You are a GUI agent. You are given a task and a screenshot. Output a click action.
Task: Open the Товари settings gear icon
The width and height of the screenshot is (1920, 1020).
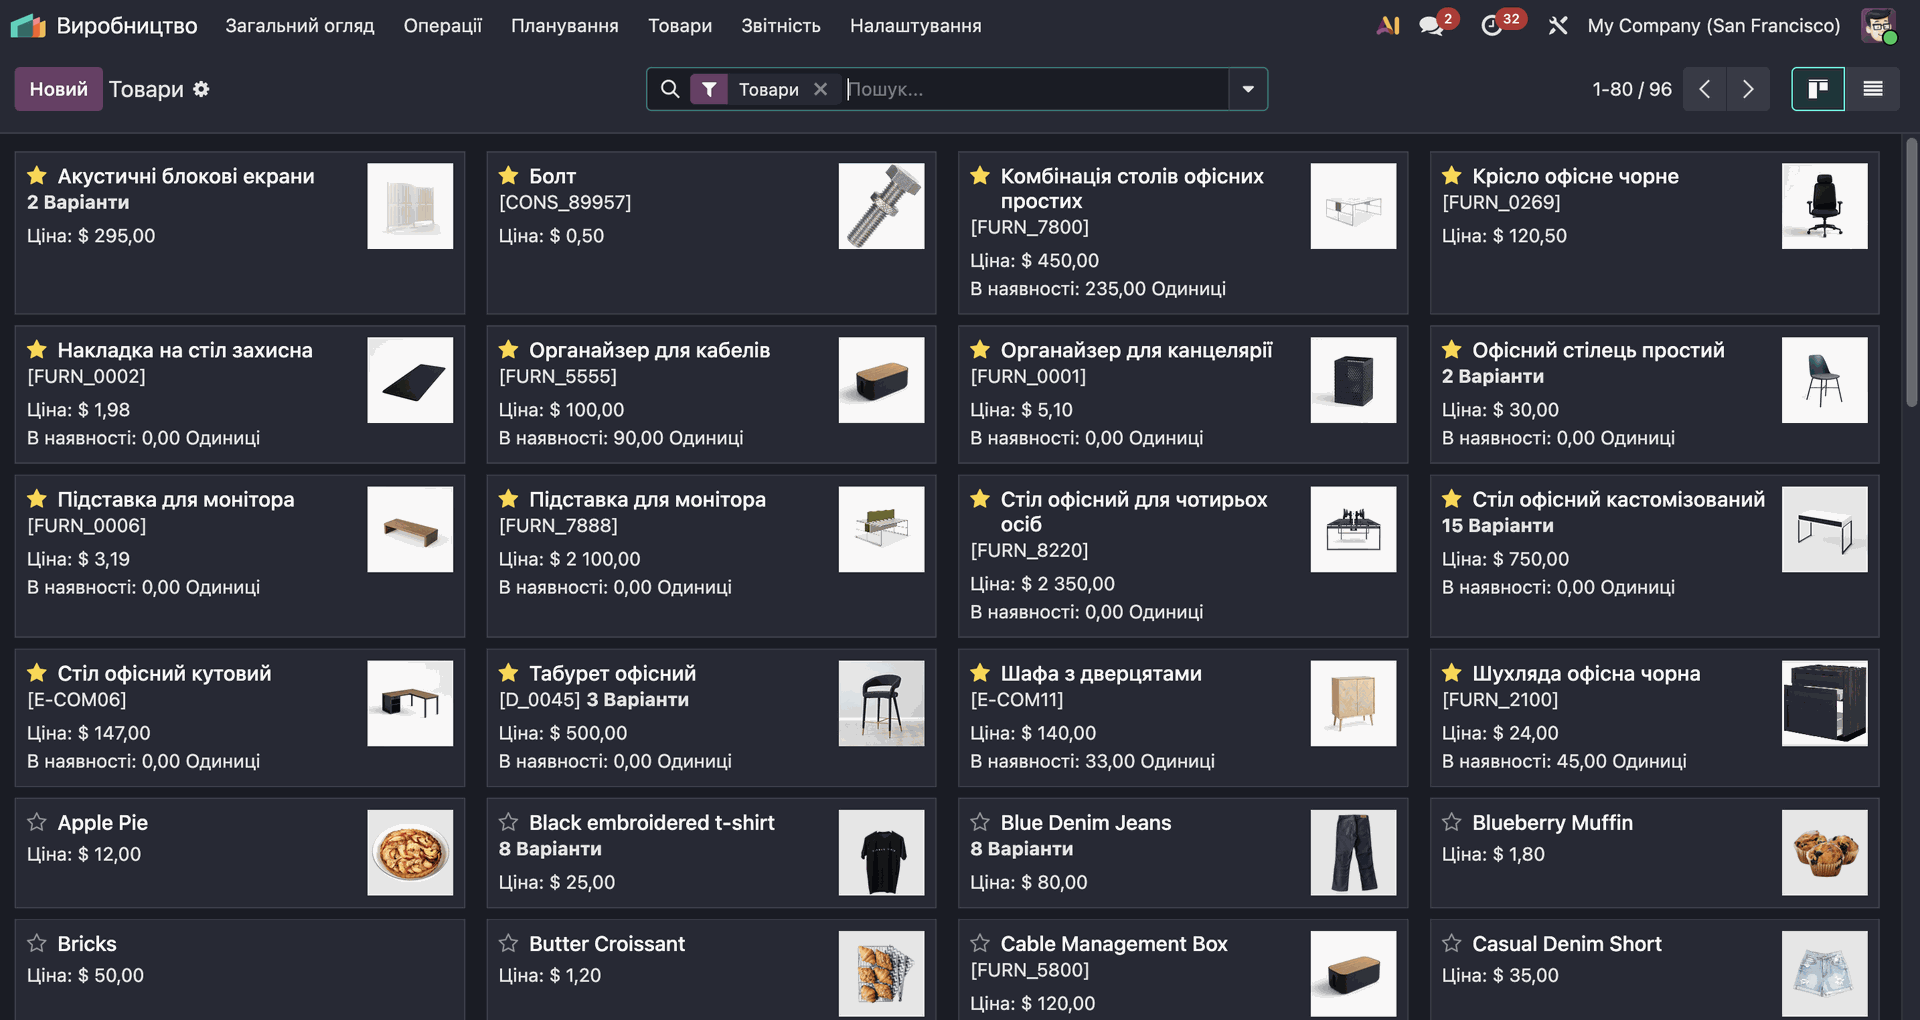[x=201, y=89]
